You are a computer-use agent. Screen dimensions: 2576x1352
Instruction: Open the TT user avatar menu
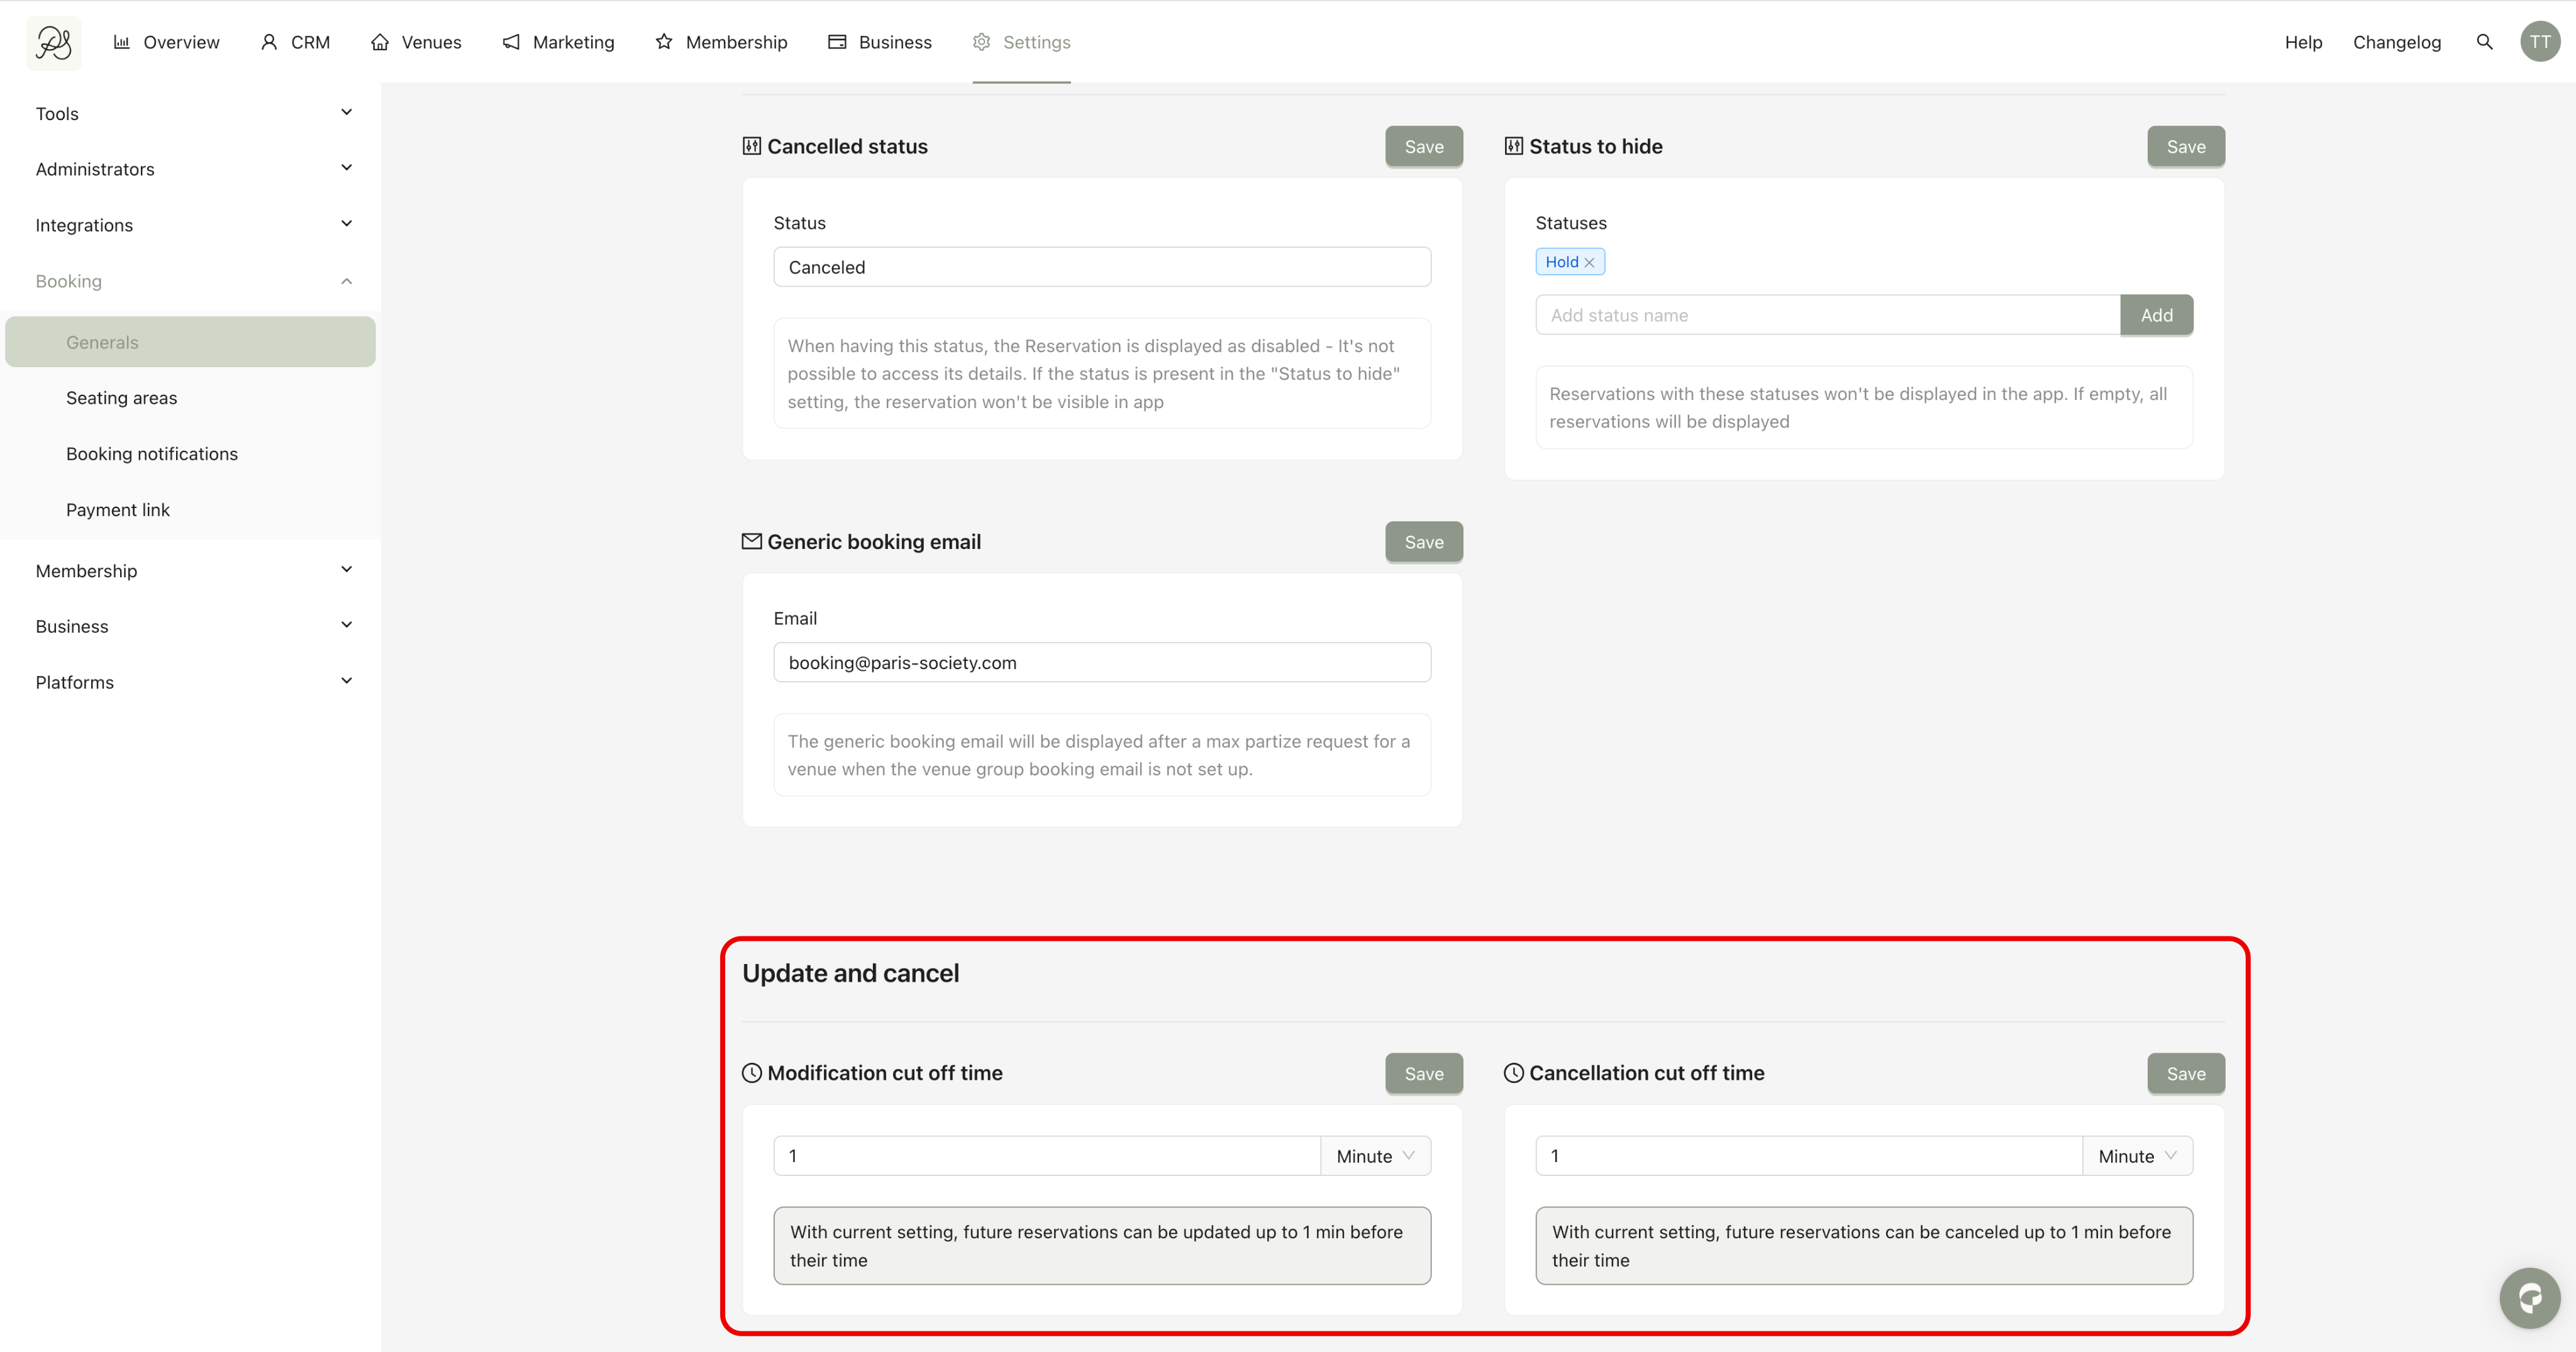2540,42
